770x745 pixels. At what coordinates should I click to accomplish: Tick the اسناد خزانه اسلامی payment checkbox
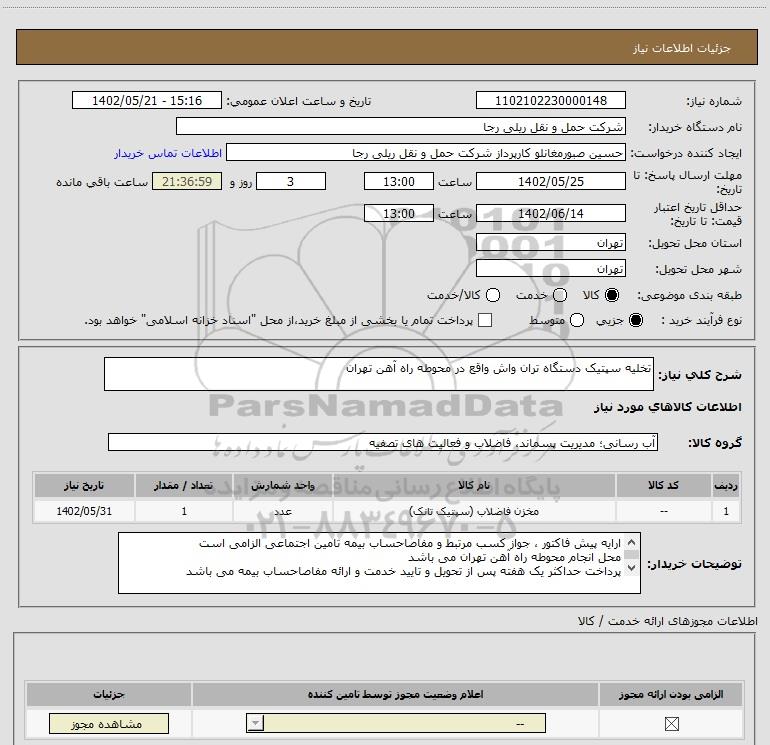pyautogui.click(x=485, y=320)
